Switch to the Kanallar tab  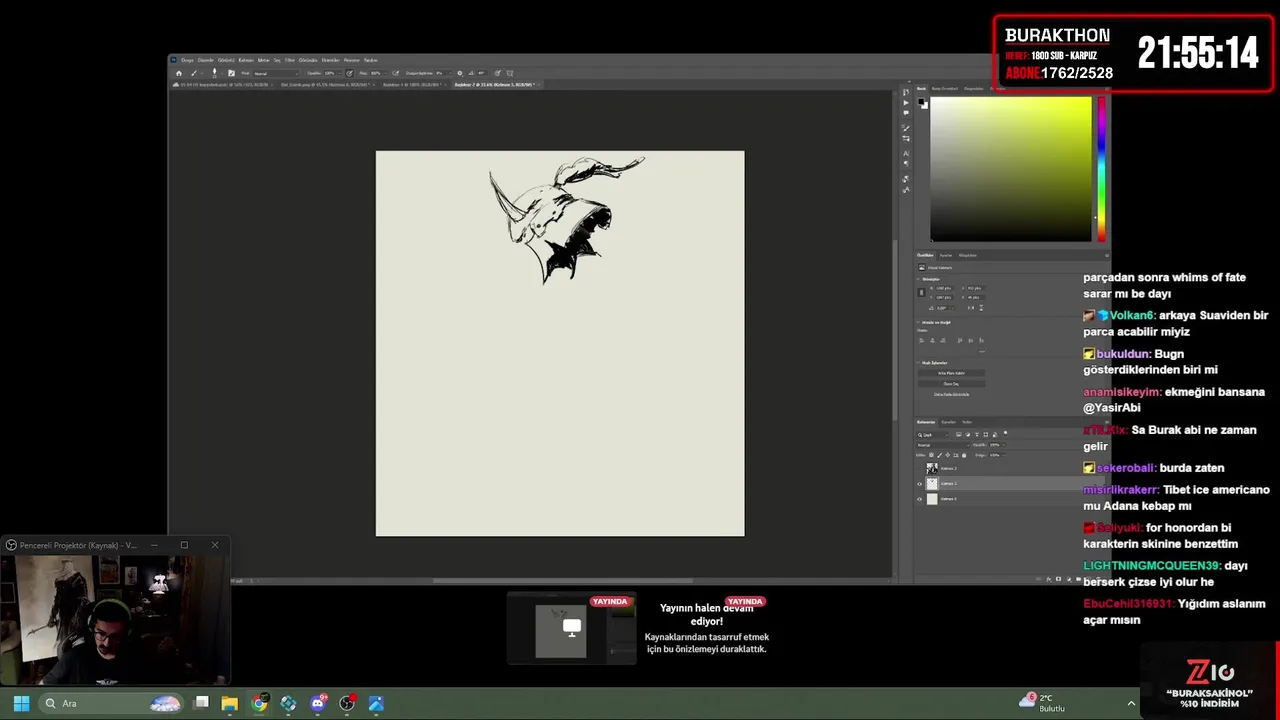948,422
